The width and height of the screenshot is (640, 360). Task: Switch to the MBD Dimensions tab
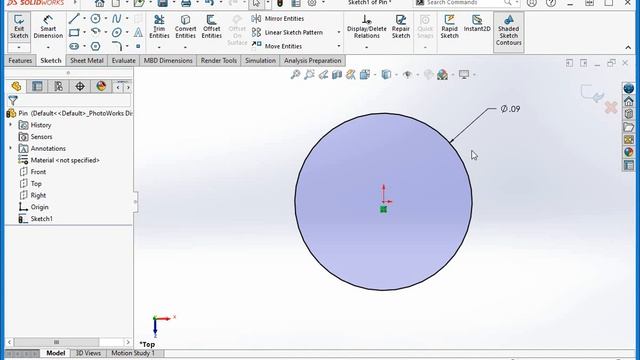(x=168, y=60)
